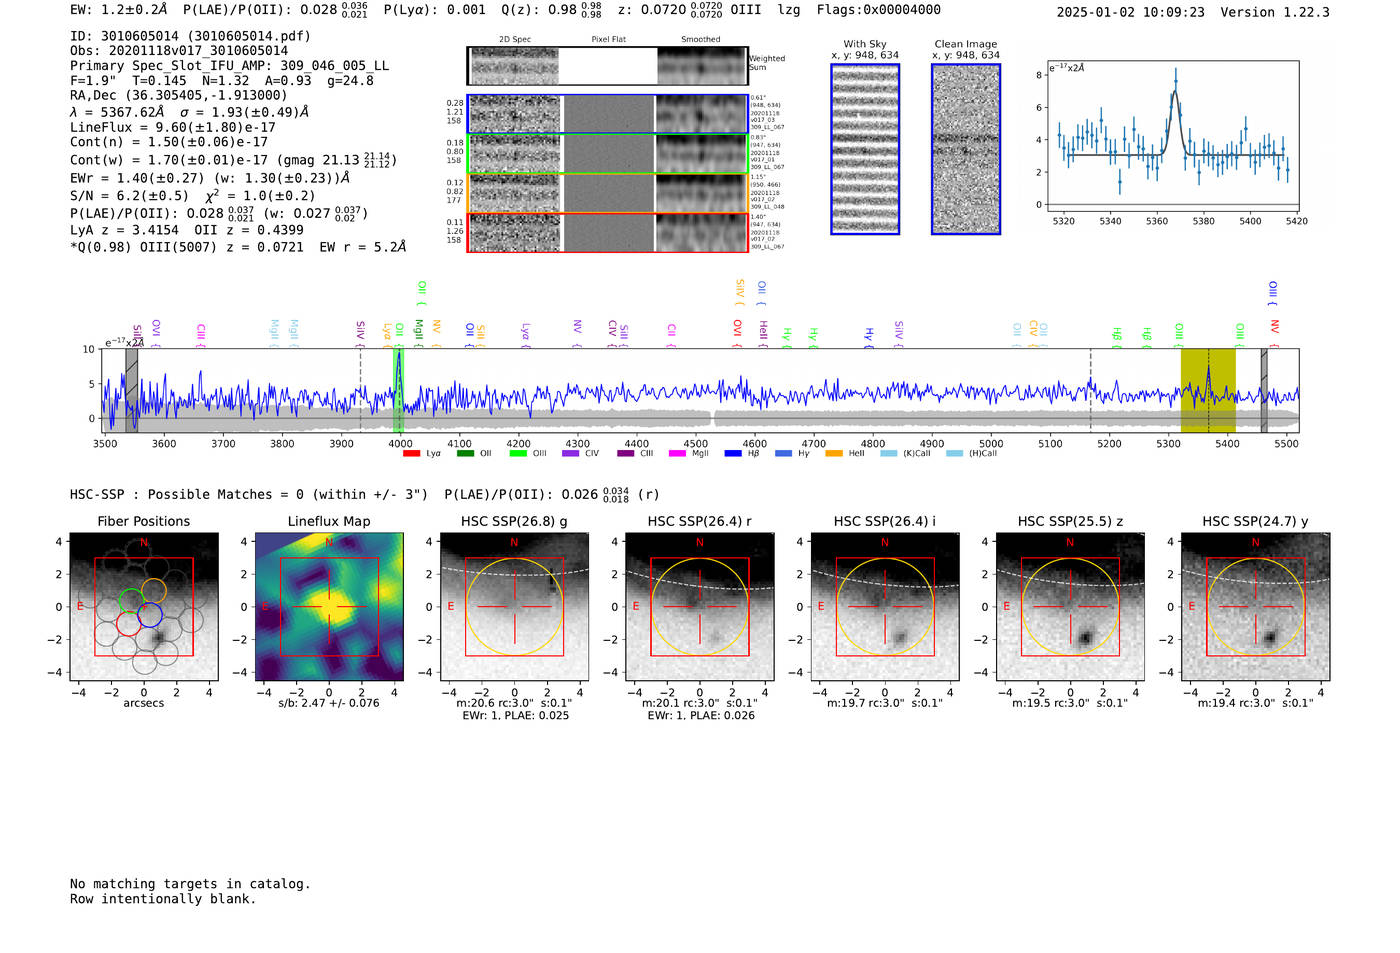The image size is (1400, 953).
Task: Click the blue fiber circle in Fiber Positions
Action: pos(150,614)
